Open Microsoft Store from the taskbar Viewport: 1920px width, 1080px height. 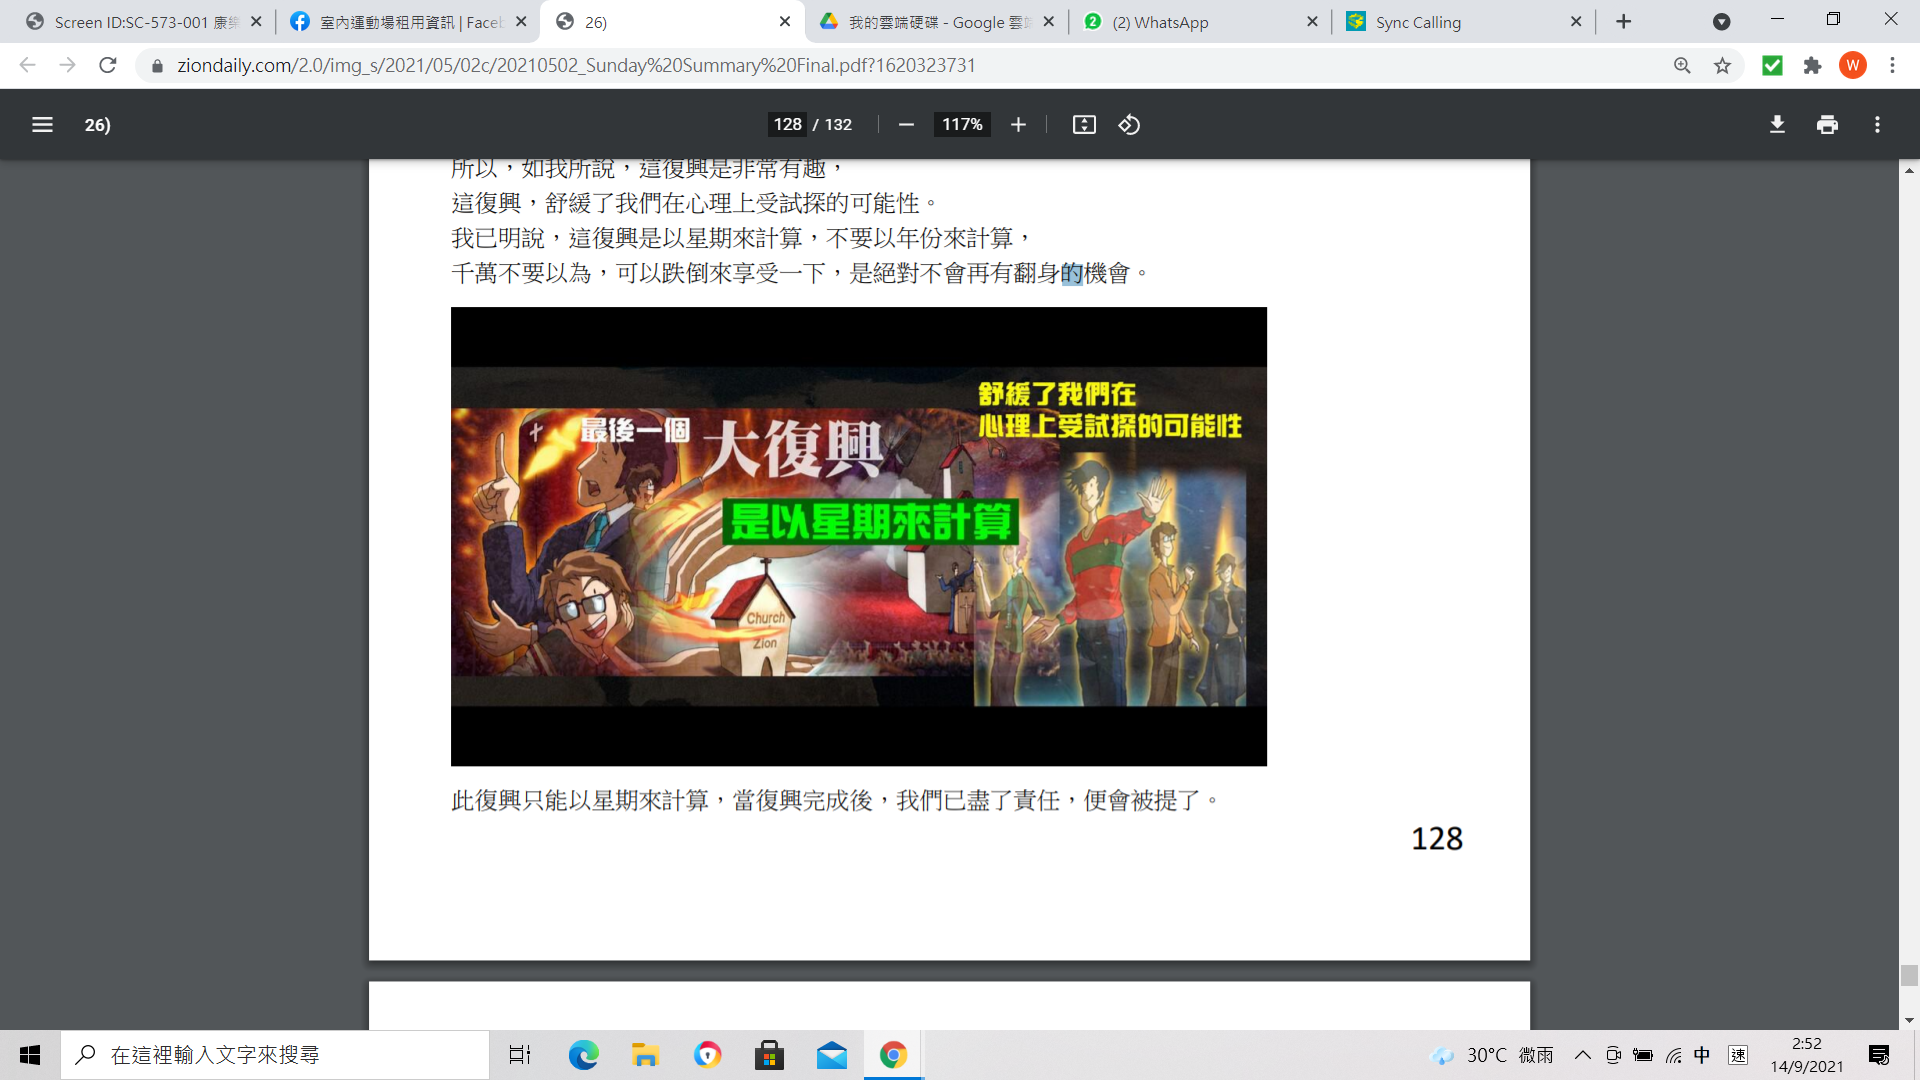(x=769, y=1055)
